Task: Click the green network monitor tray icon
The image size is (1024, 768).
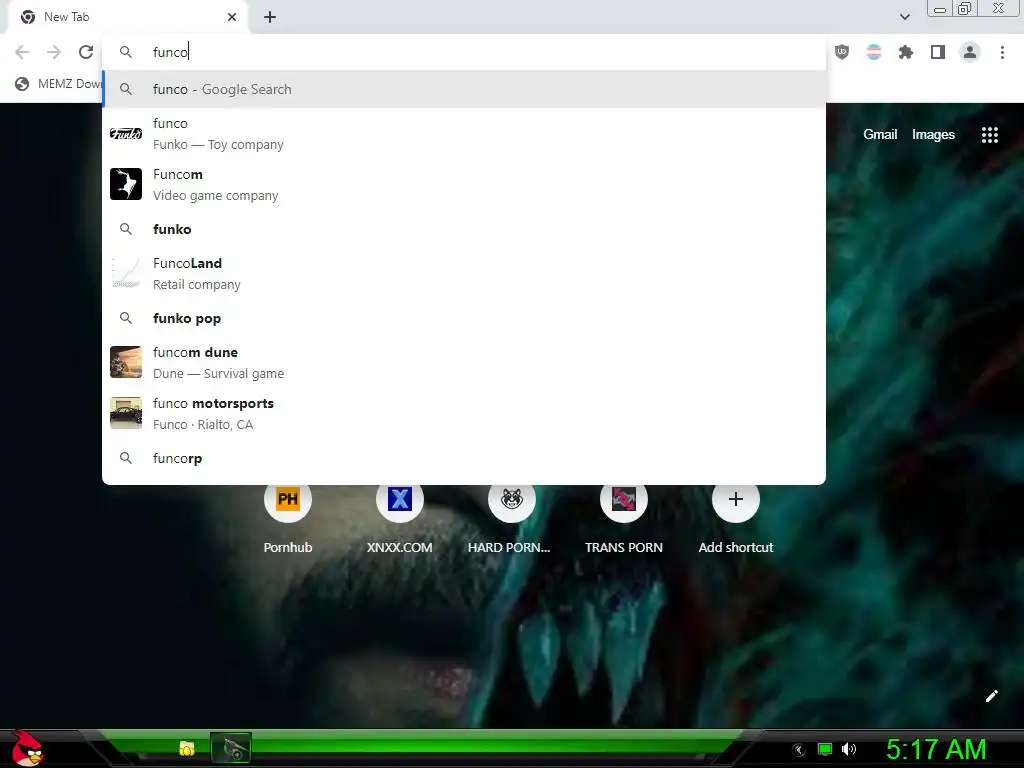Action: (825, 749)
